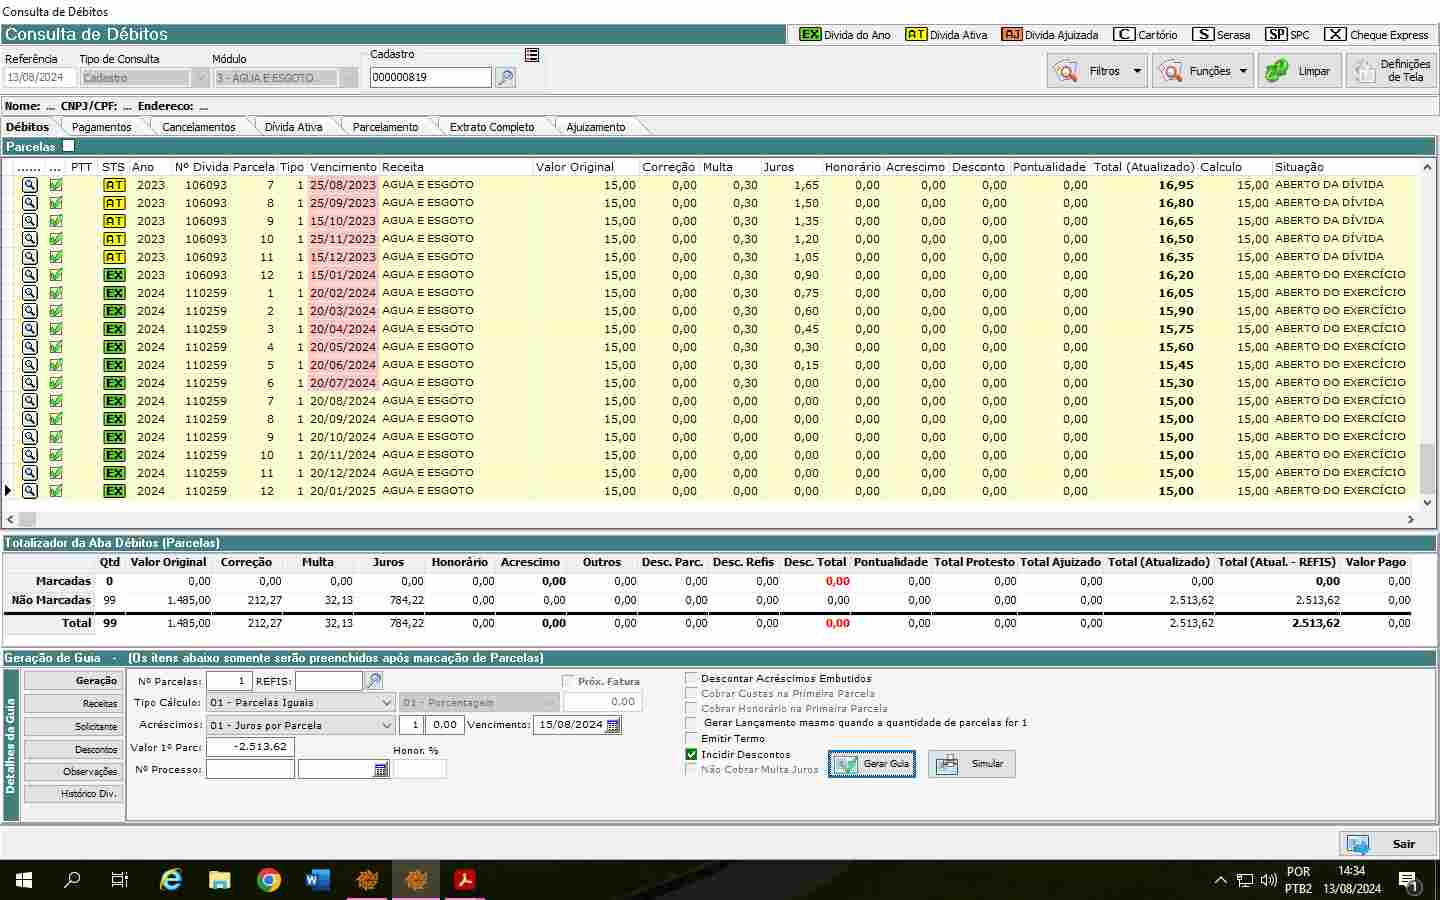Screen dimensions: 1440x900
Task: Open calendar icon beside Nº Processo field
Action: pos(380,769)
